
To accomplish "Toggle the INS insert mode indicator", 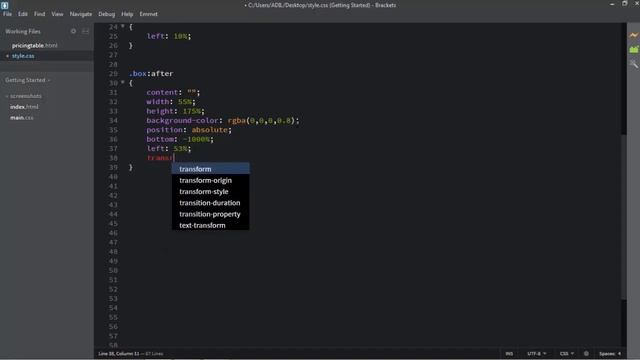I will [x=509, y=353].
